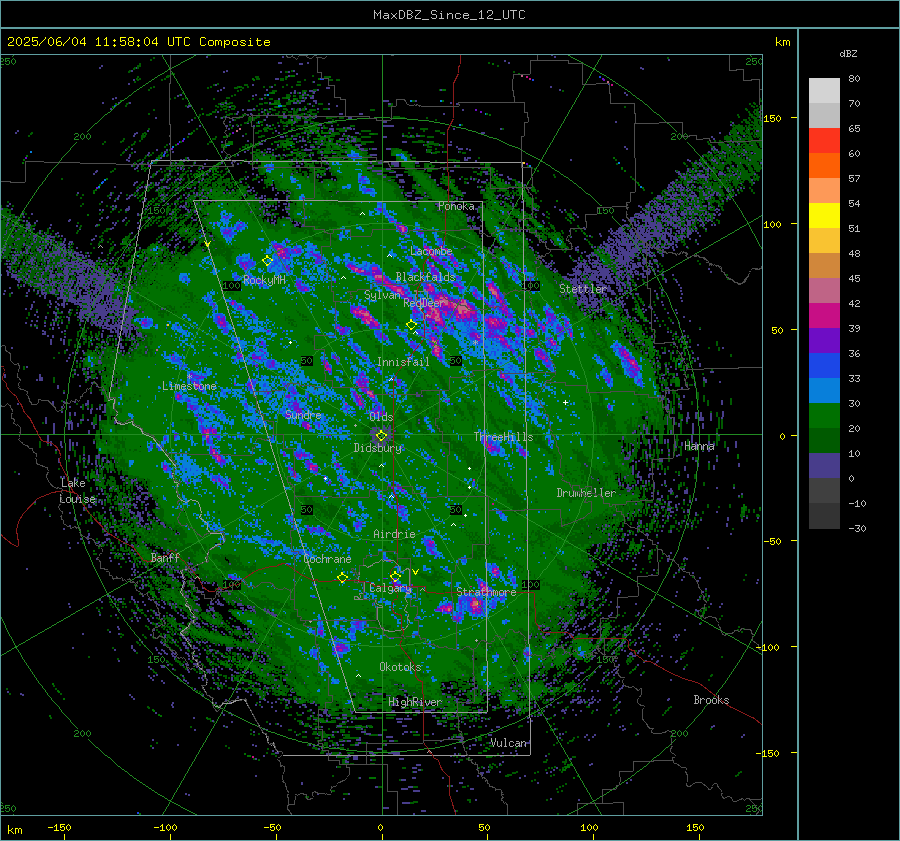Click the km unit label at bottom left

pyautogui.click(x=15, y=830)
